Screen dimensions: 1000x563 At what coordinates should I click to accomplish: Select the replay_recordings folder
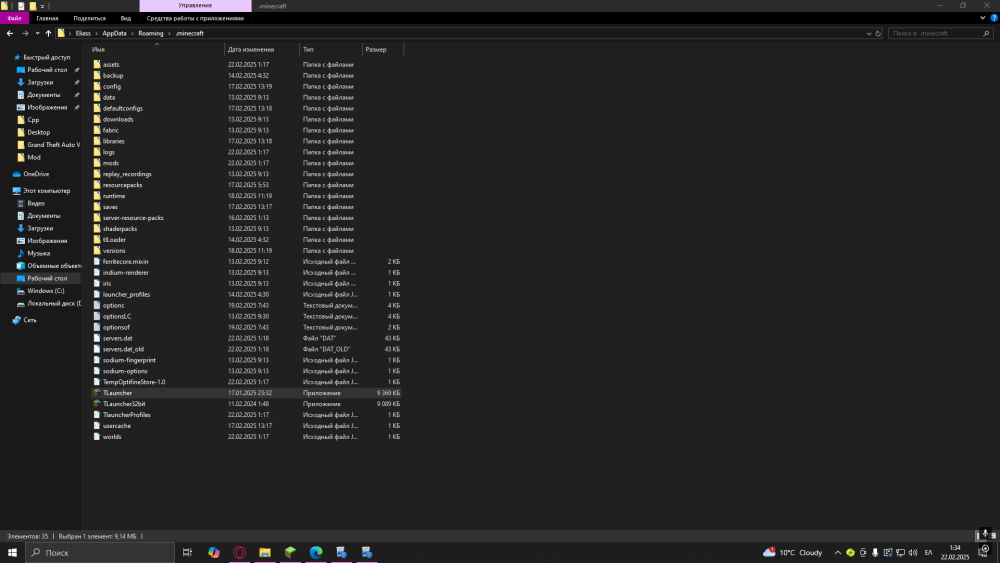click(x=127, y=174)
